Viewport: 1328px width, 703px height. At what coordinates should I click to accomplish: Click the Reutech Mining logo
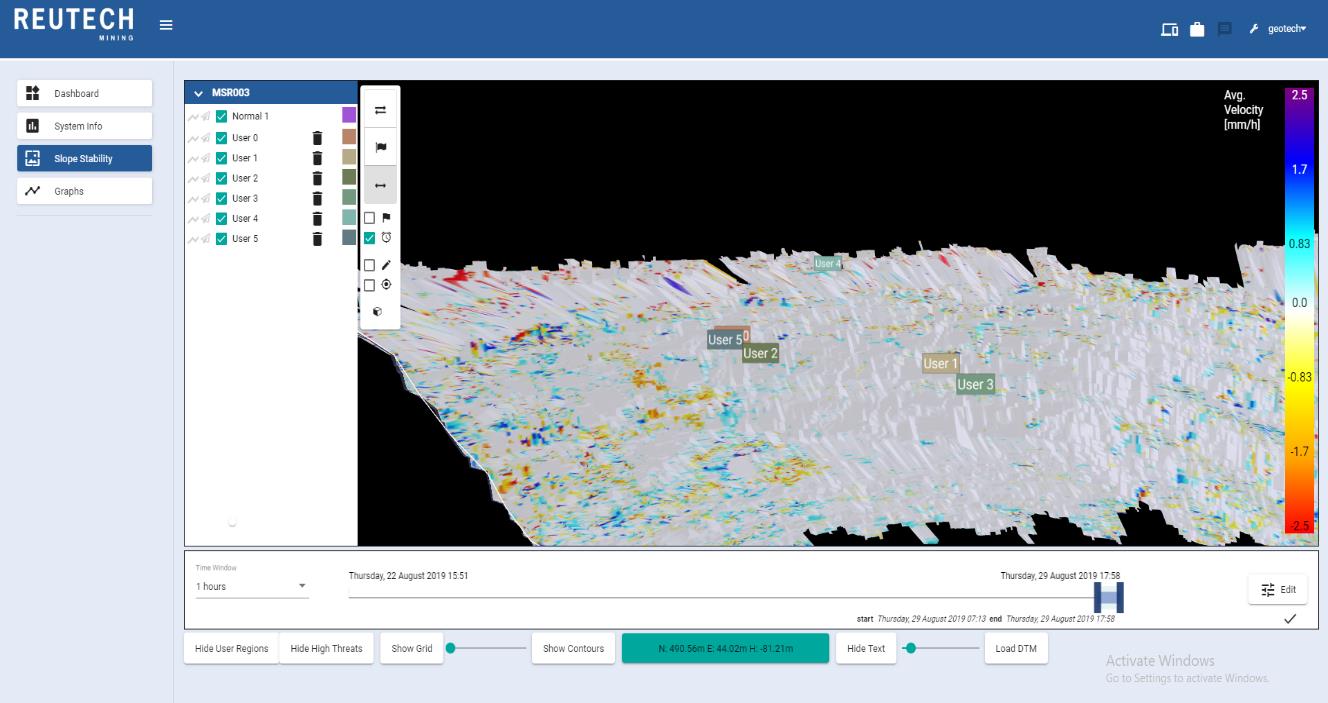[x=74, y=24]
